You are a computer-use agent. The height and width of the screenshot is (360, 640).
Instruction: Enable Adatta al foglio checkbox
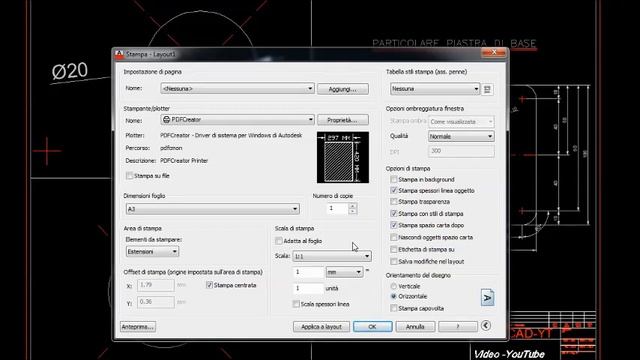pos(279,241)
